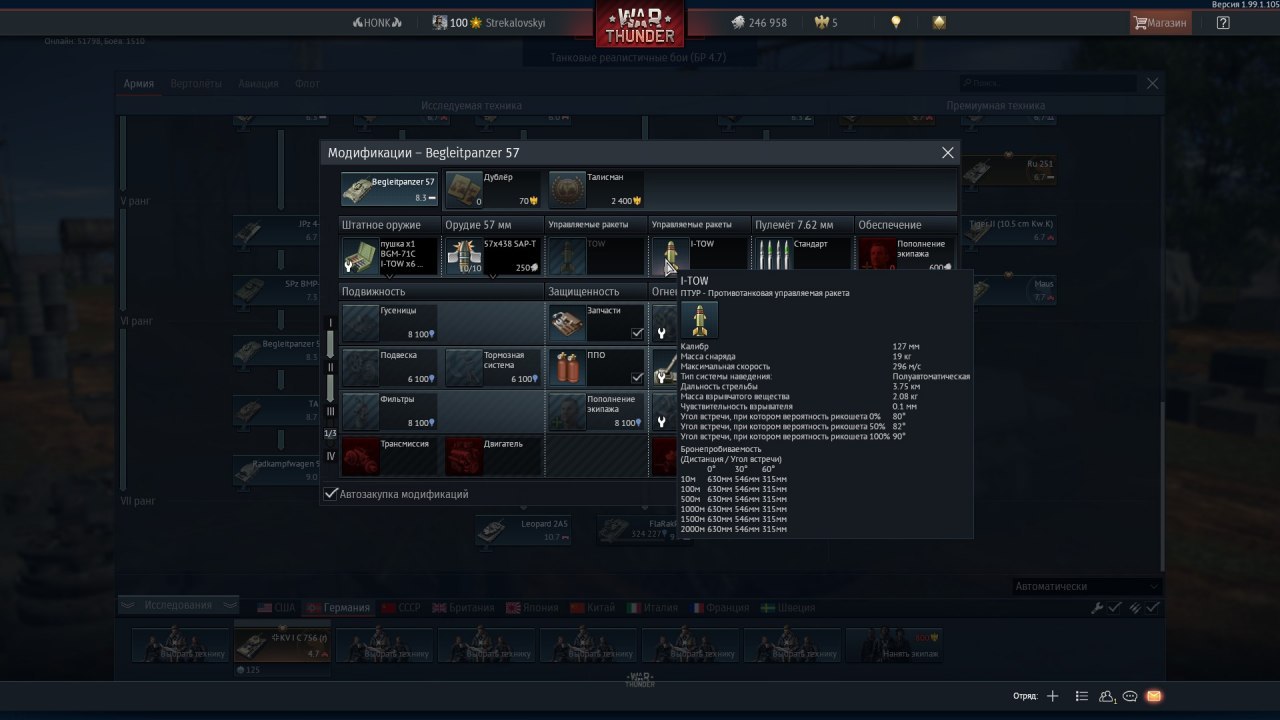Open the chat bubble icon
Image resolution: width=1280 pixels, height=720 pixels.
(x=1130, y=696)
